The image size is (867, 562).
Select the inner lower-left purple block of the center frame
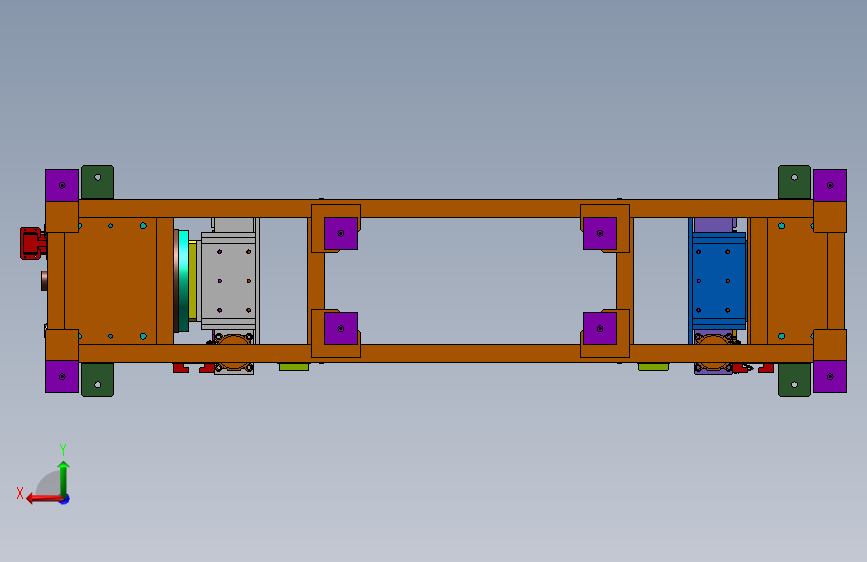point(341,329)
